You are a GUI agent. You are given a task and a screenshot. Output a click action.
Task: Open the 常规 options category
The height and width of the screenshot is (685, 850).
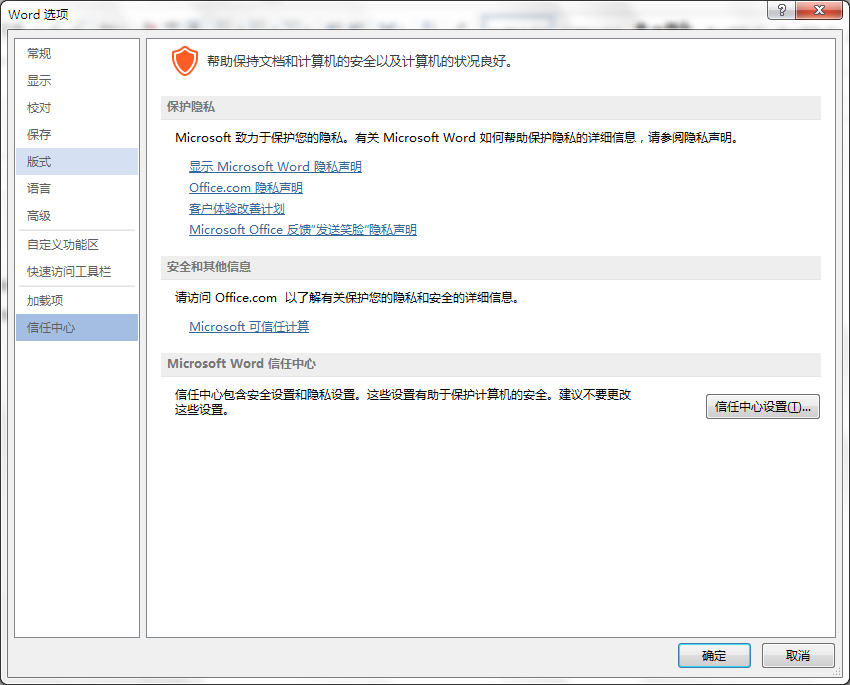(x=76, y=54)
